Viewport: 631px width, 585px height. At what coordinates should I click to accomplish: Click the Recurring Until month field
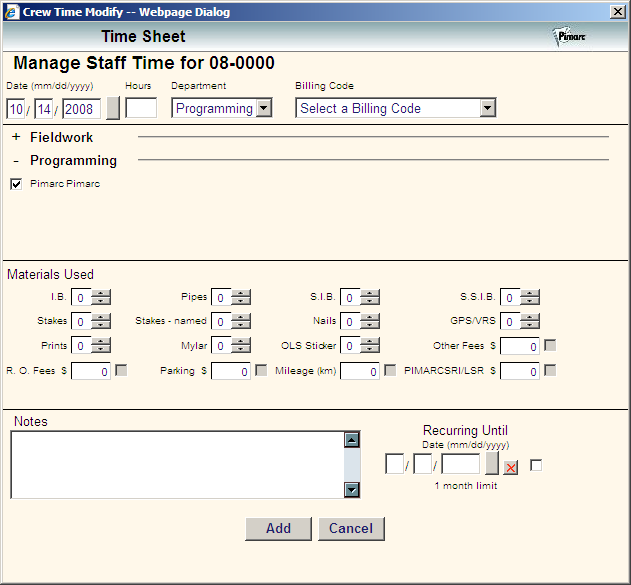(394, 464)
